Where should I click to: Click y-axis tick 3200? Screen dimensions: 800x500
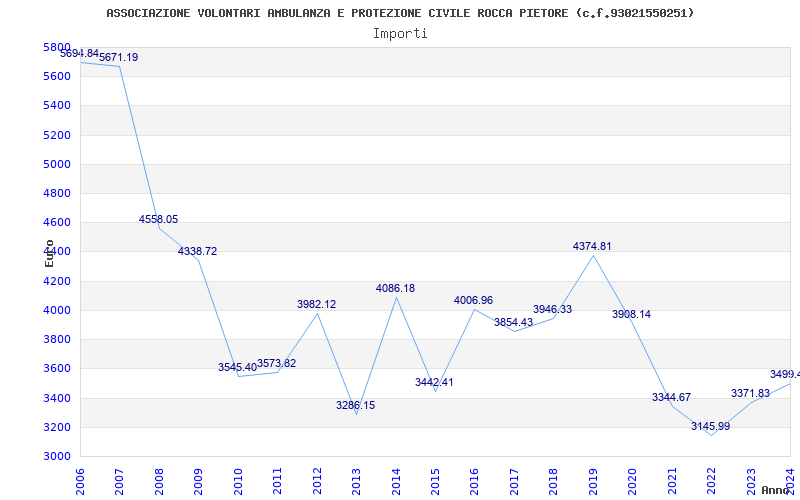click(57, 427)
